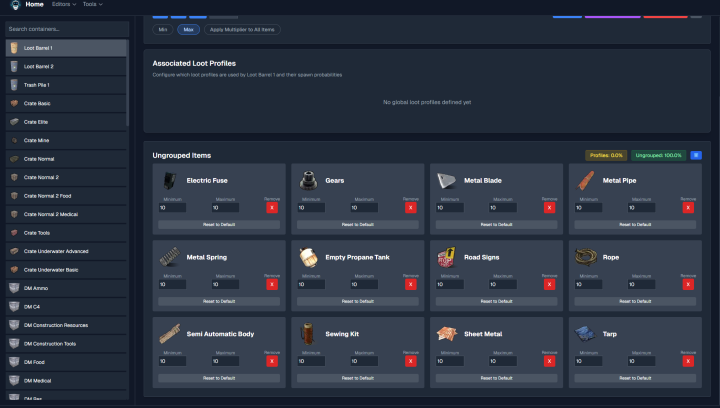
Task: Expand the Editors dropdown menu
Action: pos(64,4)
